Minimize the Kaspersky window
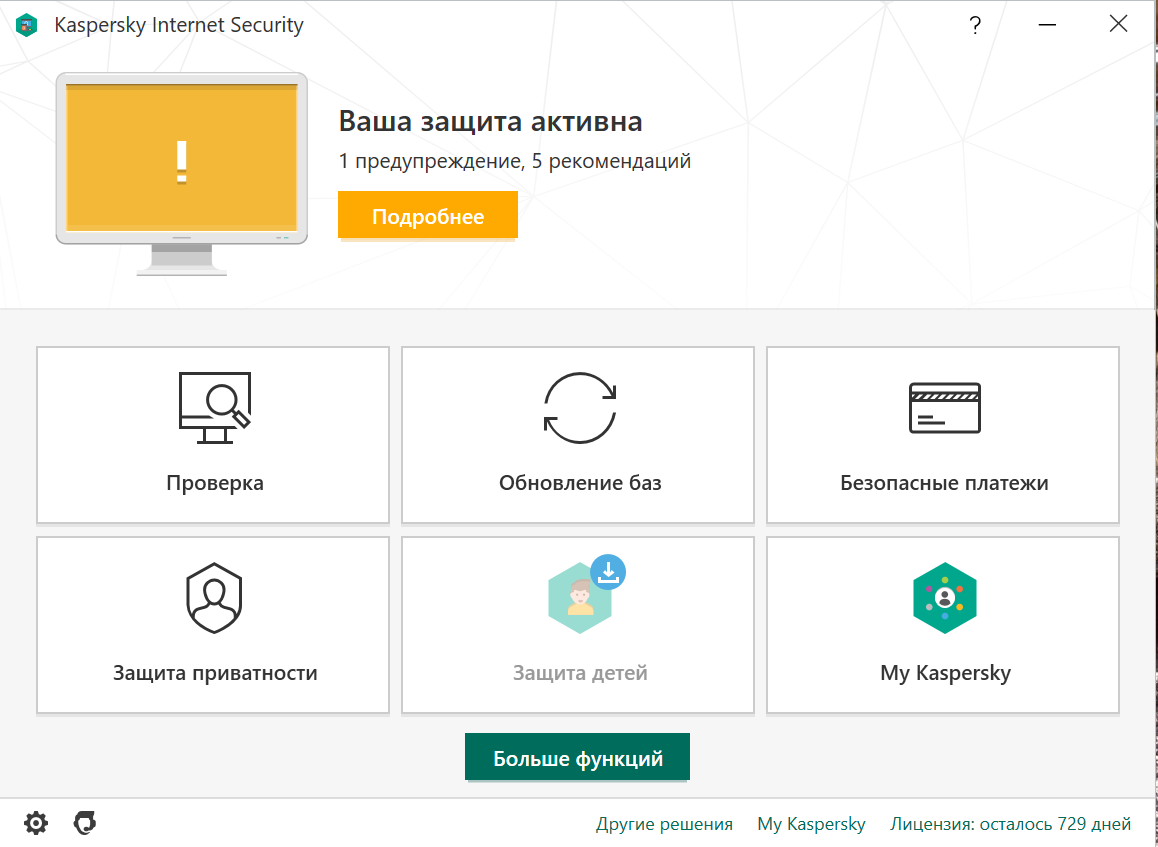This screenshot has width=1158, height=847. tap(1046, 25)
